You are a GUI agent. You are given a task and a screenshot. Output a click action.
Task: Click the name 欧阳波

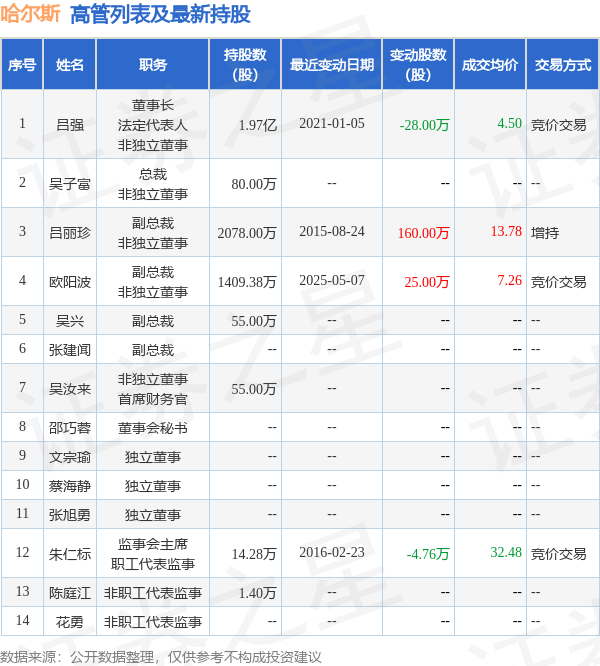click(70, 282)
